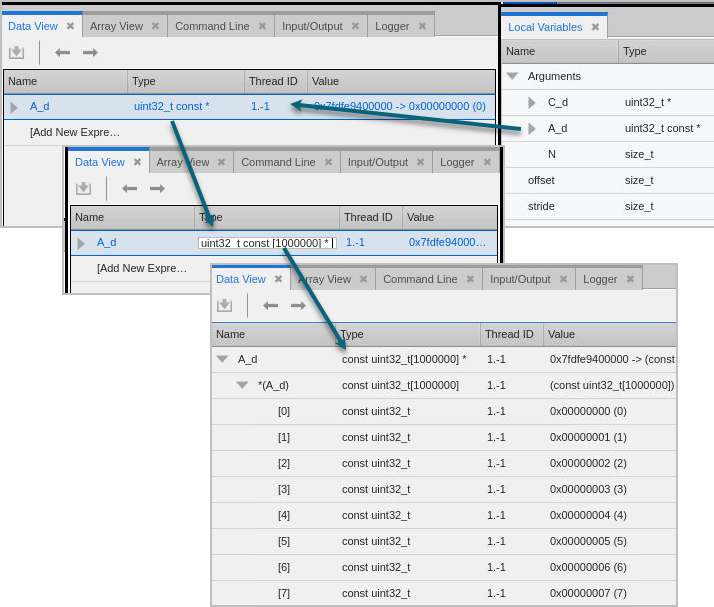This screenshot has width=714, height=607.
Task: Click the type field containing "uint32_t const [1000000] *"
Action: point(265,243)
